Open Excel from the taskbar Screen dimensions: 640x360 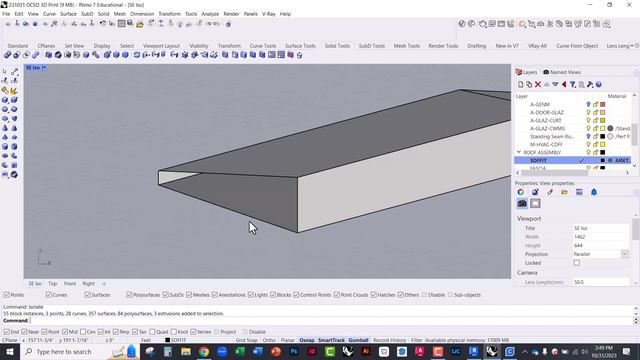click(240, 351)
